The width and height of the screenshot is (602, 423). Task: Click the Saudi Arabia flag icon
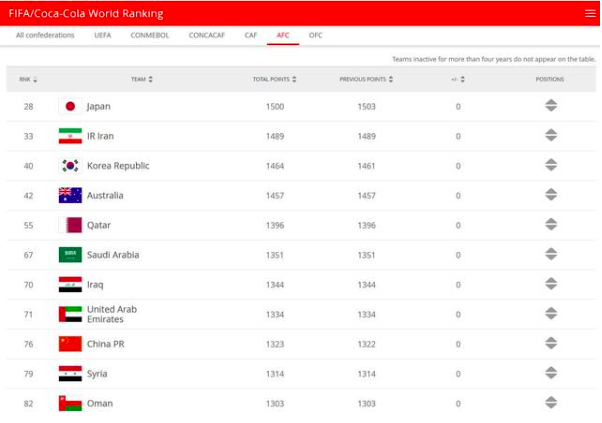[70, 255]
